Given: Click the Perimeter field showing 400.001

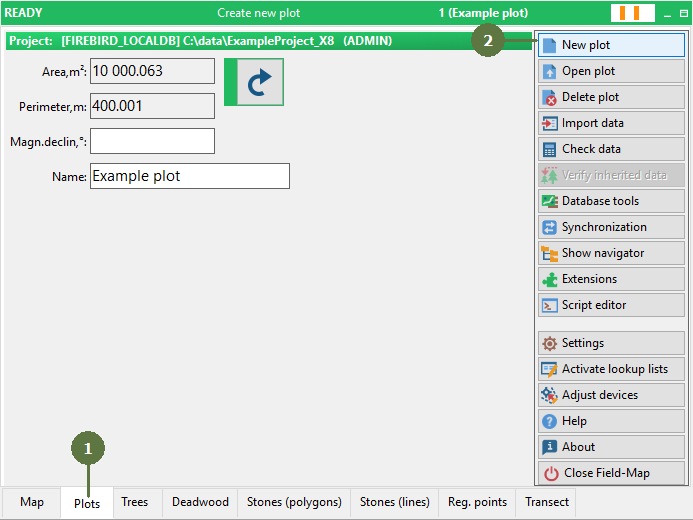Looking at the screenshot, I should point(152,106).
